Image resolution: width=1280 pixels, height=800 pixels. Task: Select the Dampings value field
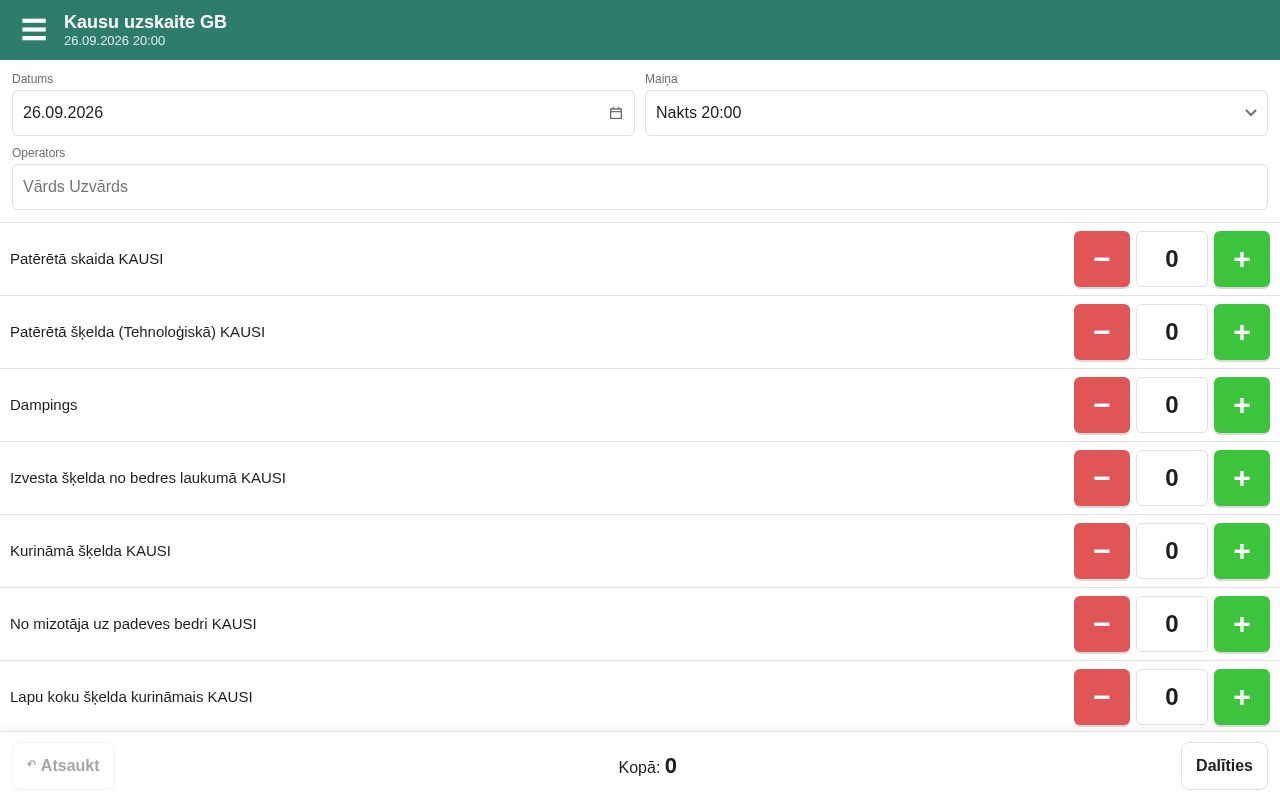(x=1172, y=405)
